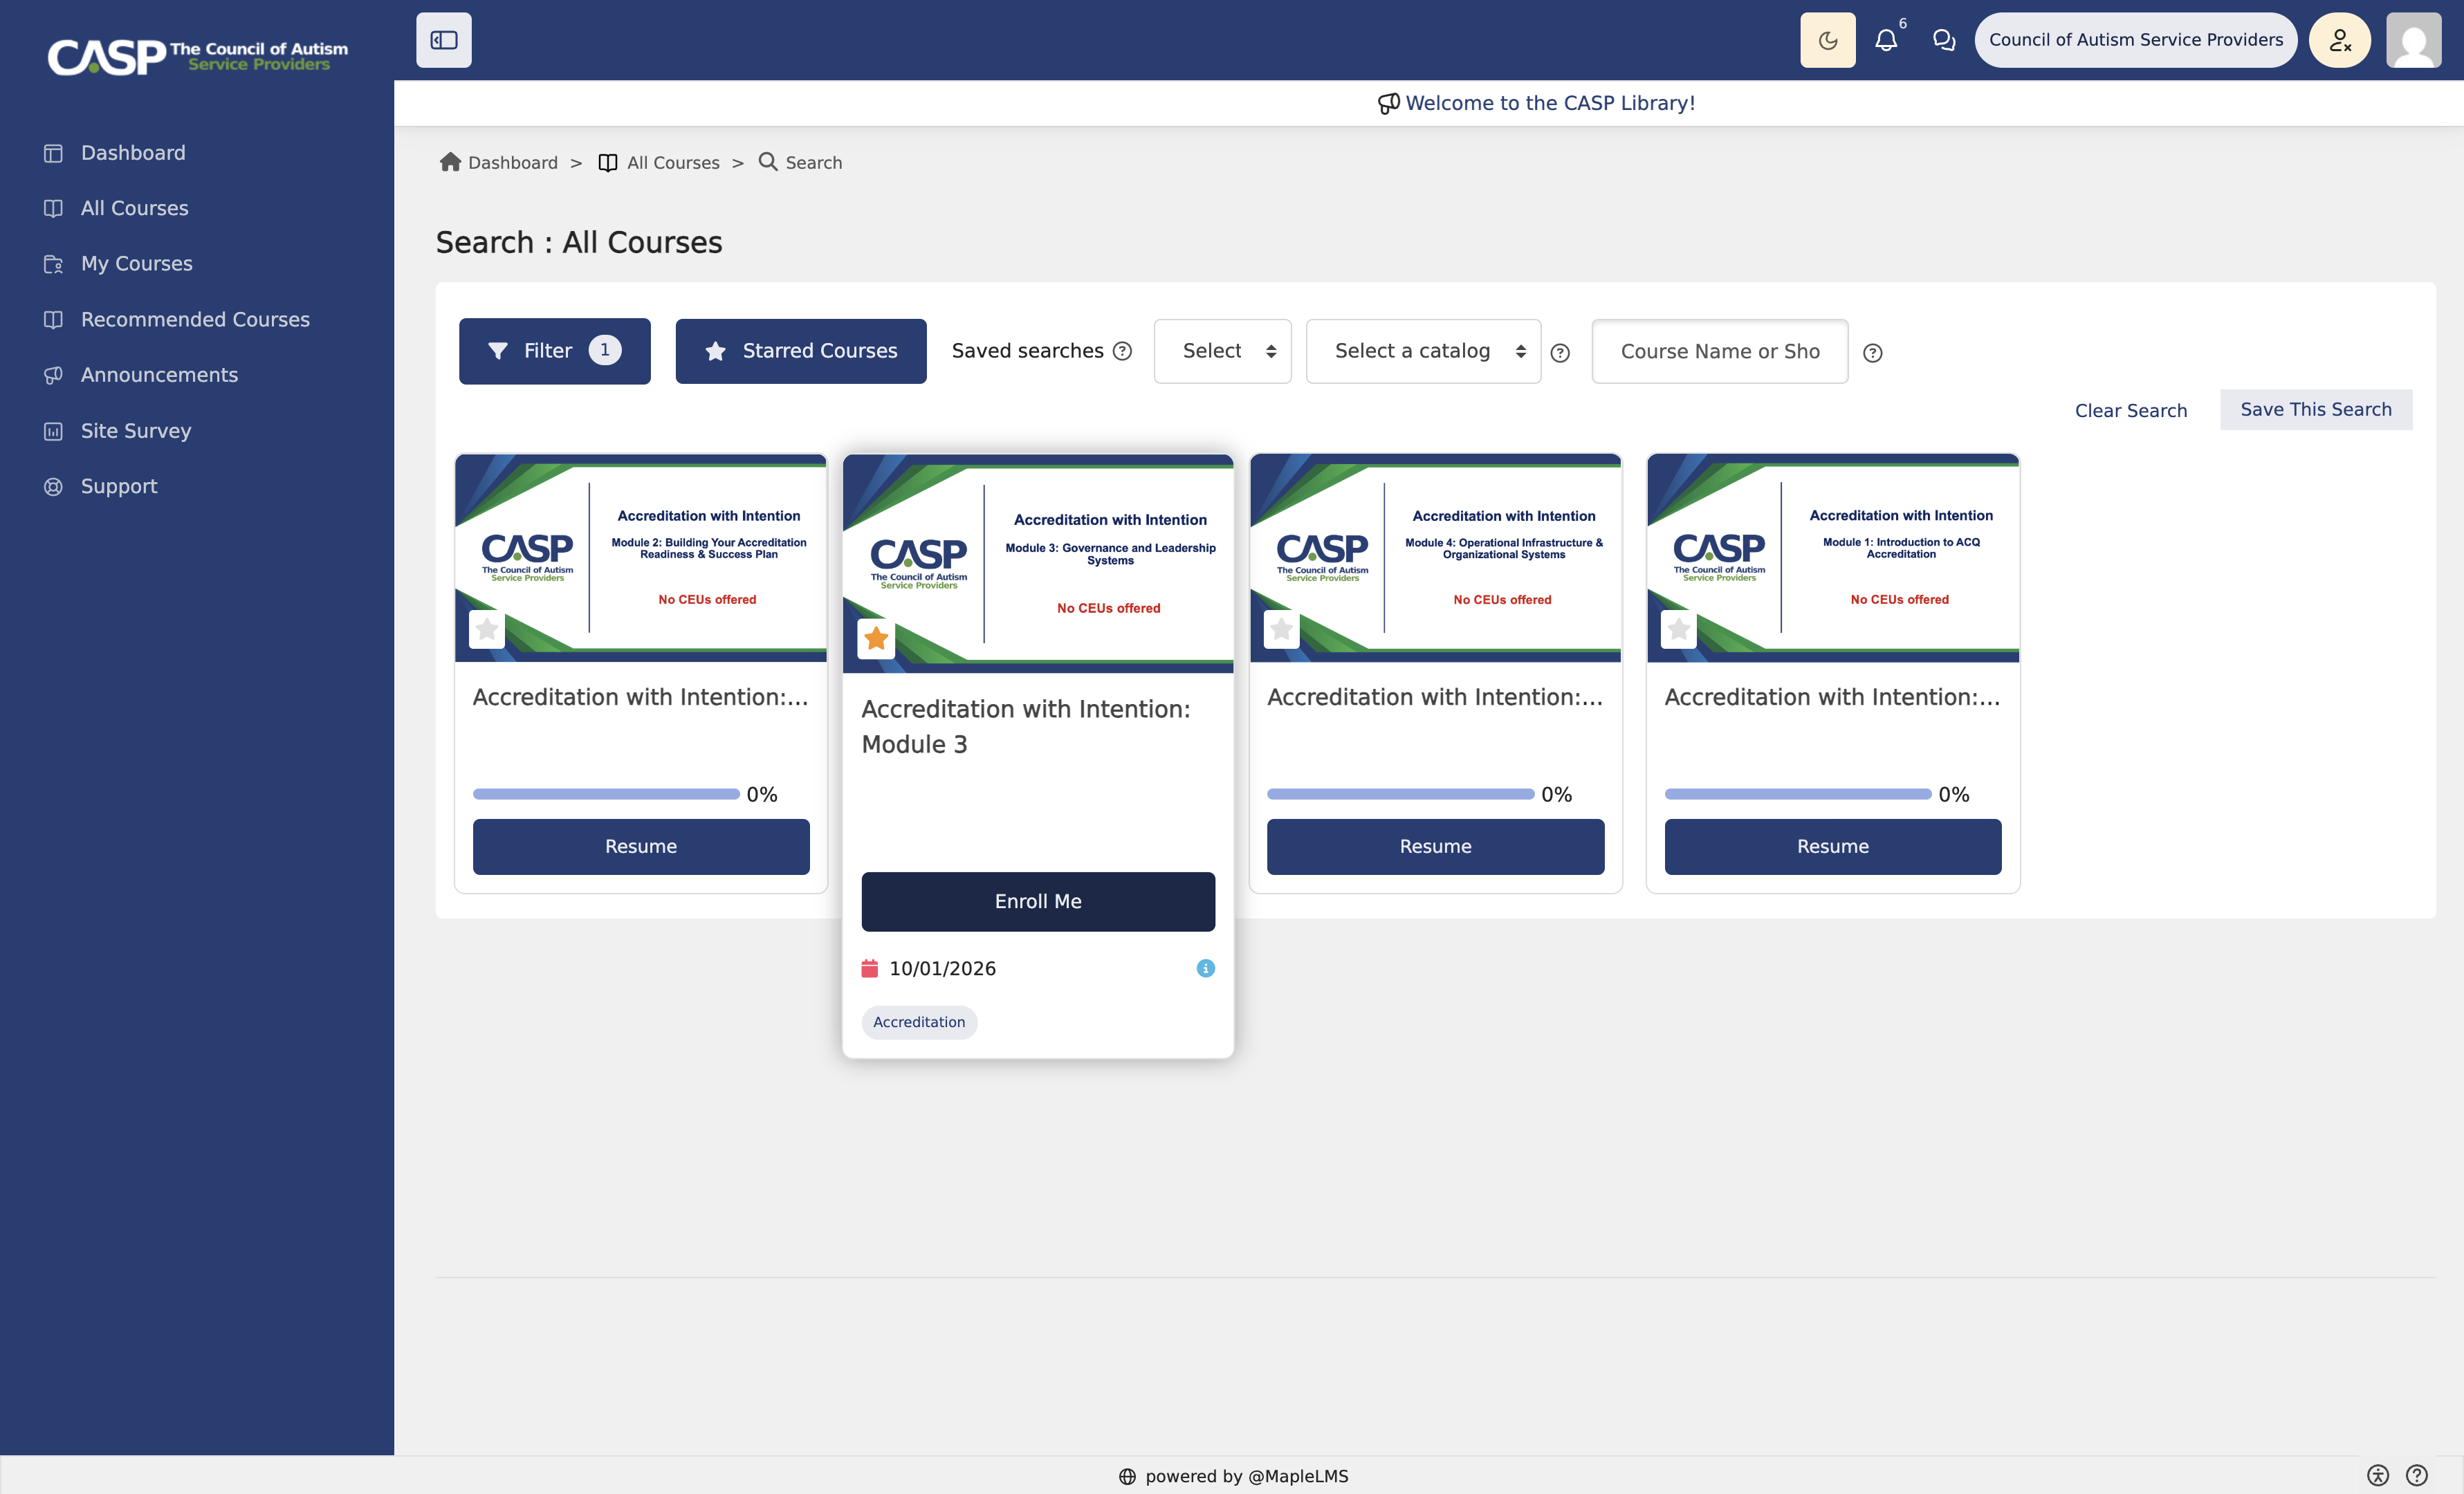Image resolution: width=2464 pixels, height=1494 pixels.
Task: Open Site Survey in sidebar
Action: 135,431
